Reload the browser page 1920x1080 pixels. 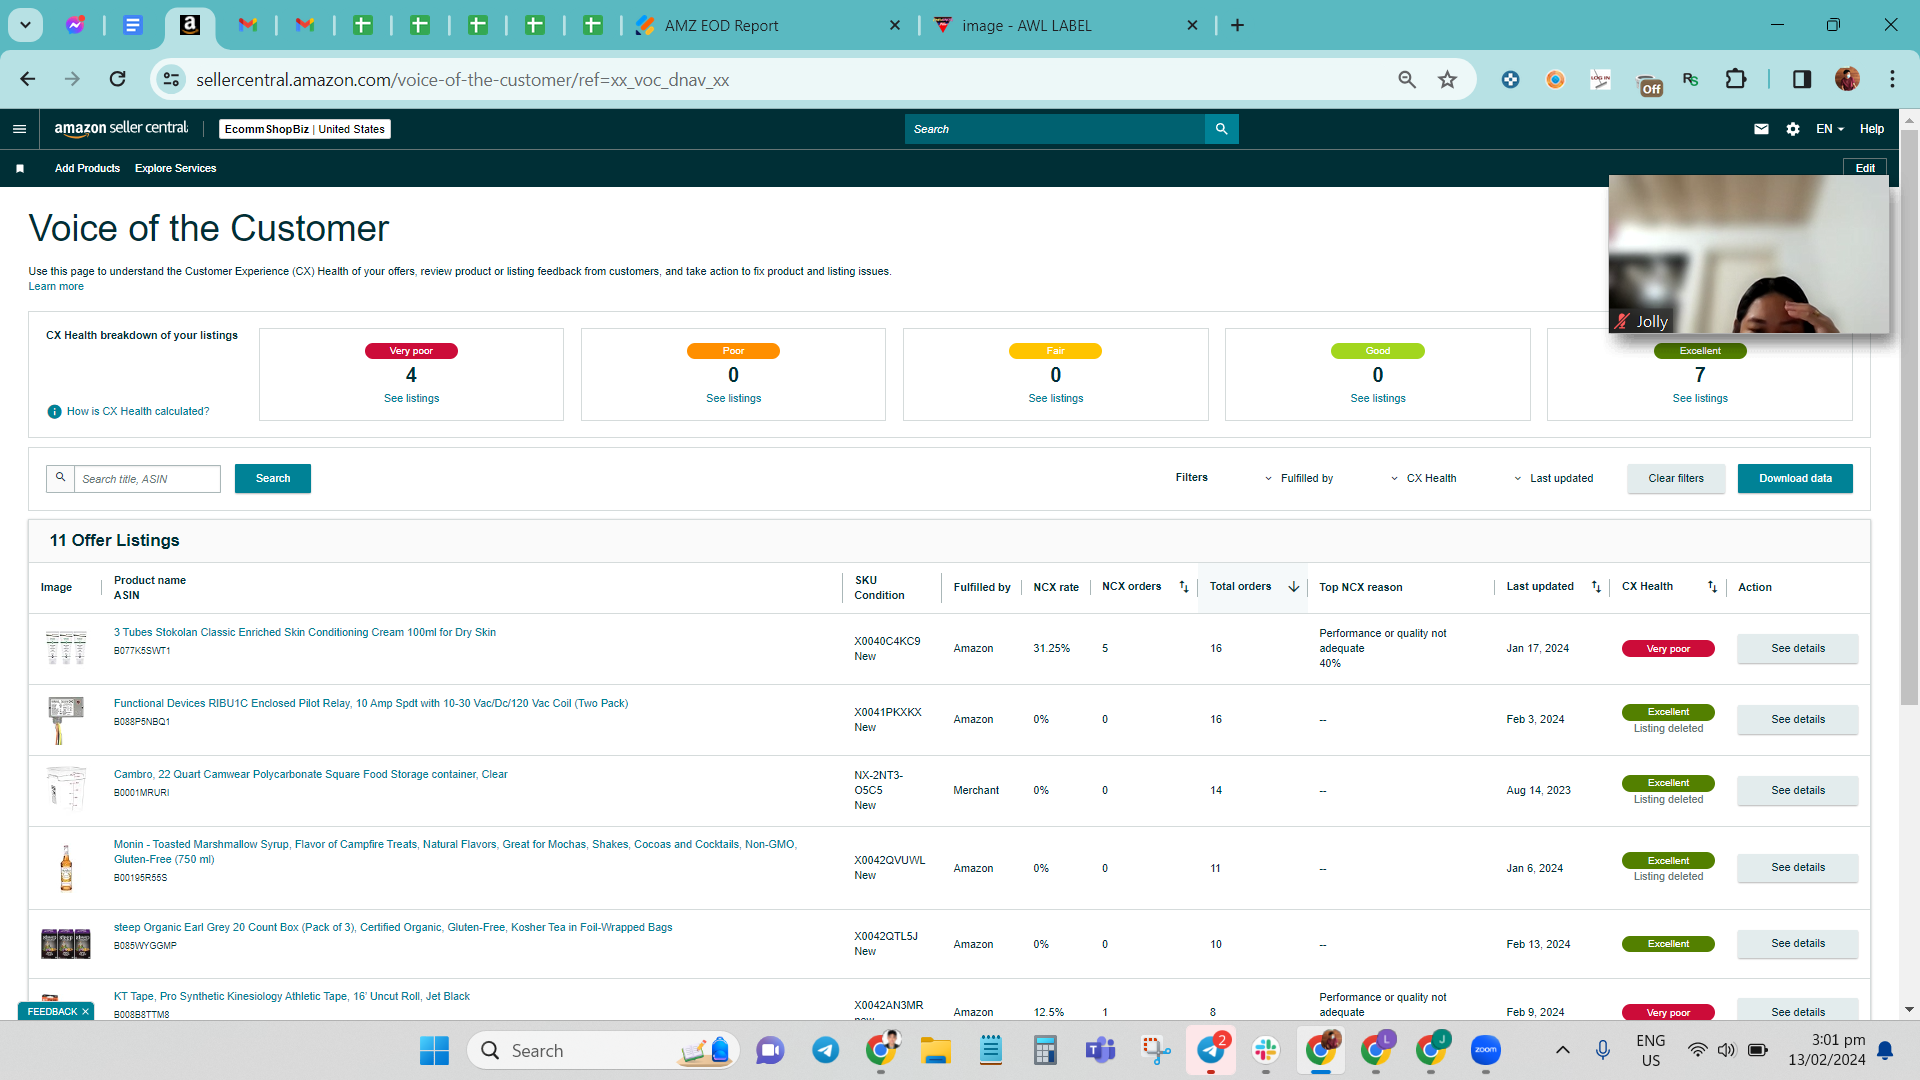coord(117,79)
